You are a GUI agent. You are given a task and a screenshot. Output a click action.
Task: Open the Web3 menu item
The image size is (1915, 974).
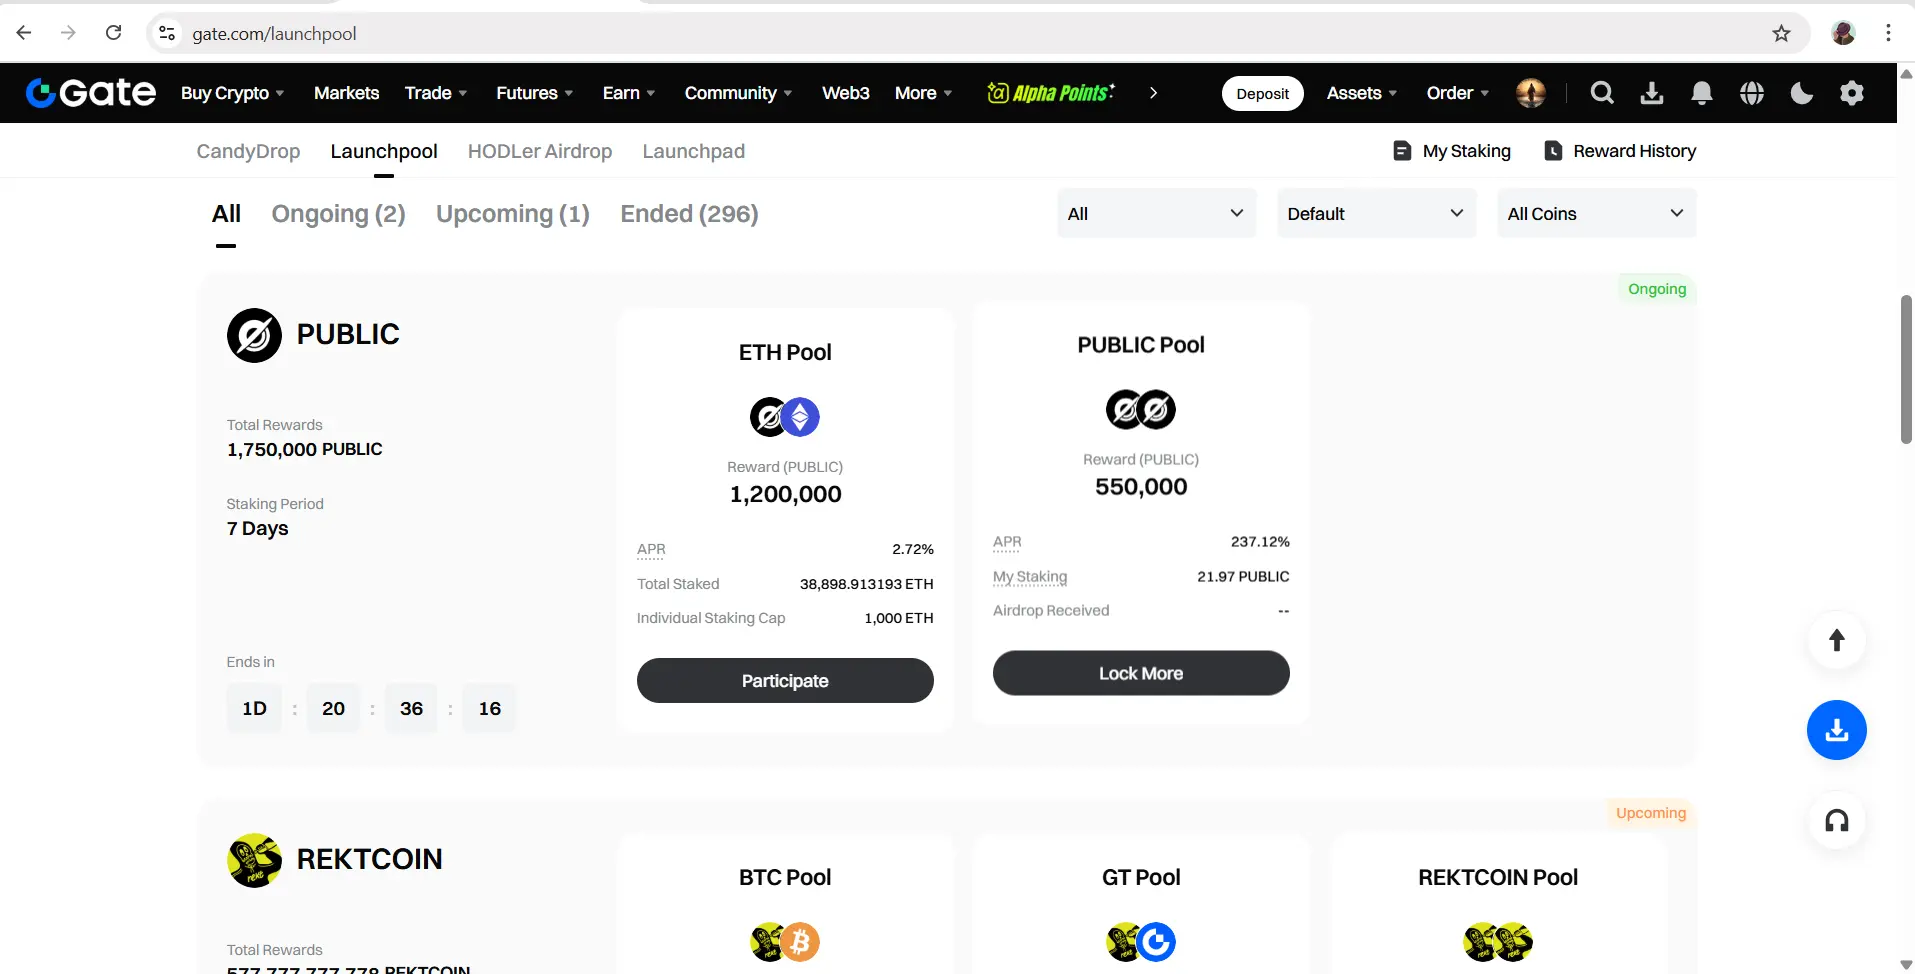[846, 93]
